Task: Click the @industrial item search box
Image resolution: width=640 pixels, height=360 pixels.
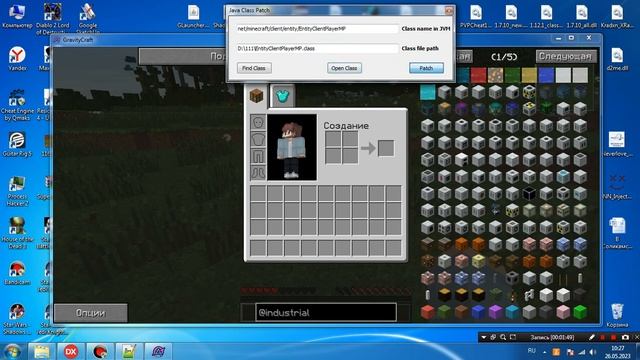Action: 326,313
